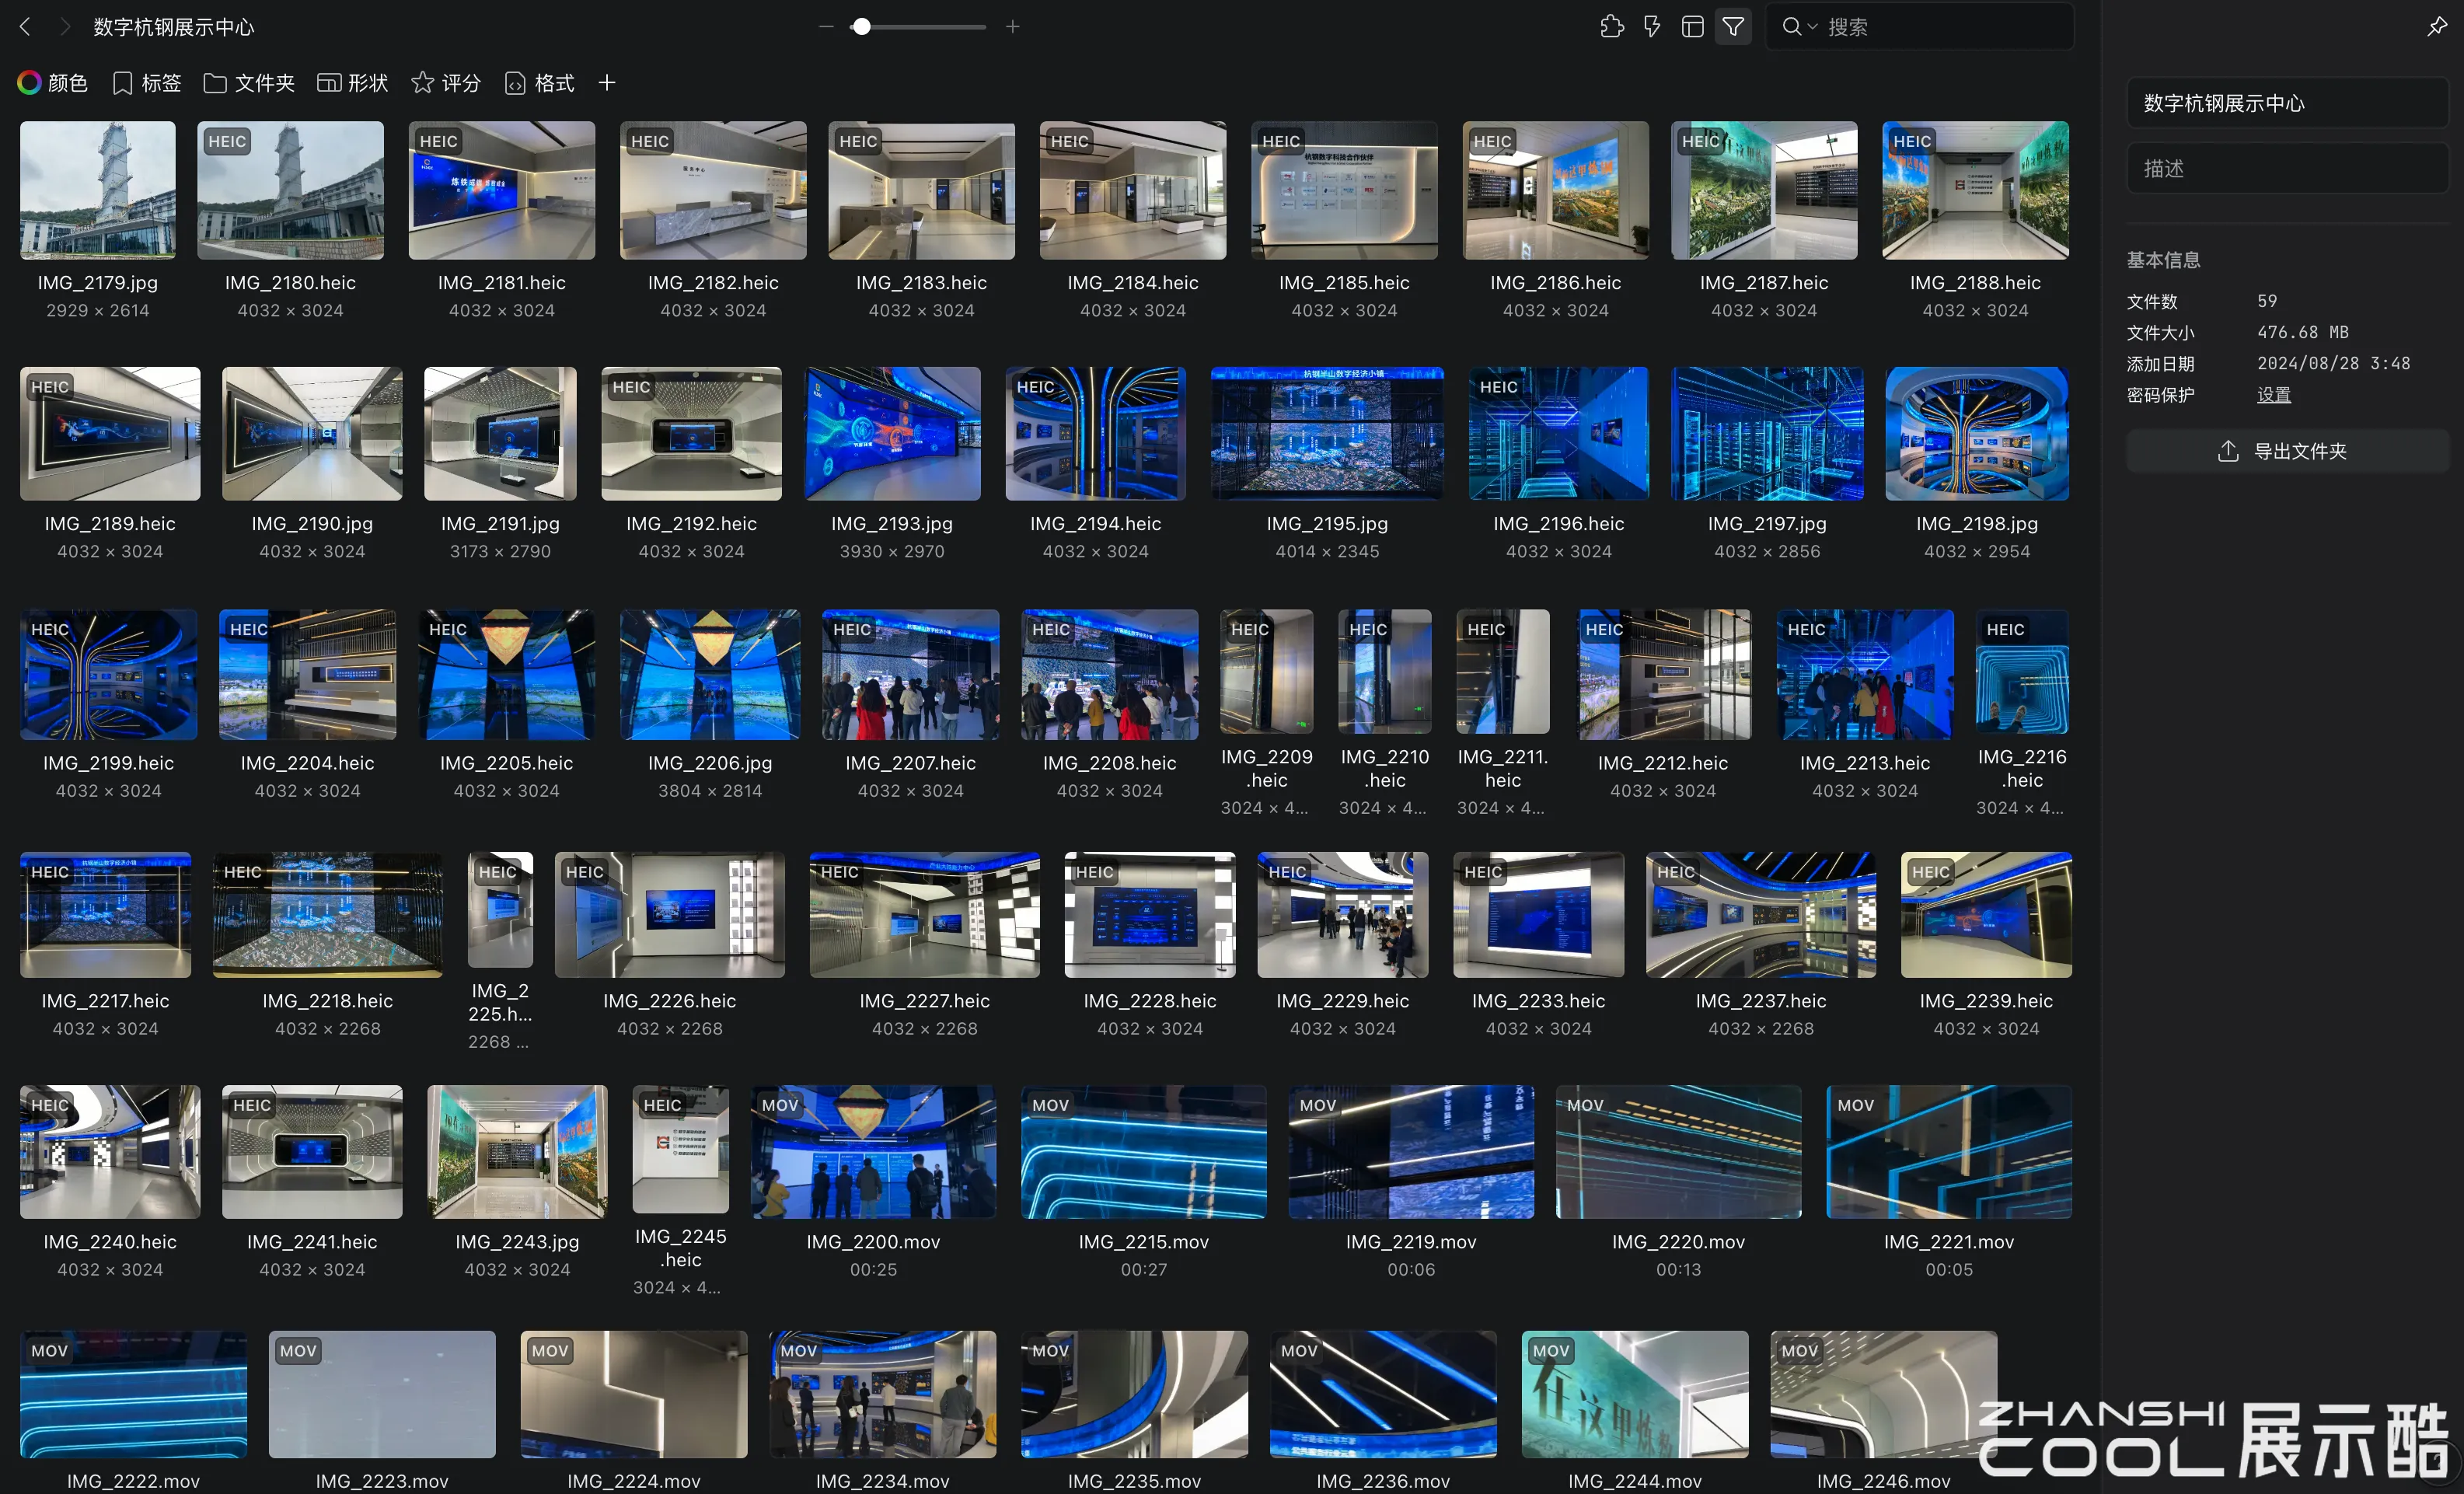The height and width of the screenshot is (1494, 2464).
Task: Select video thumbnail IMG_2234.mov
Action: click(882, 1394)
